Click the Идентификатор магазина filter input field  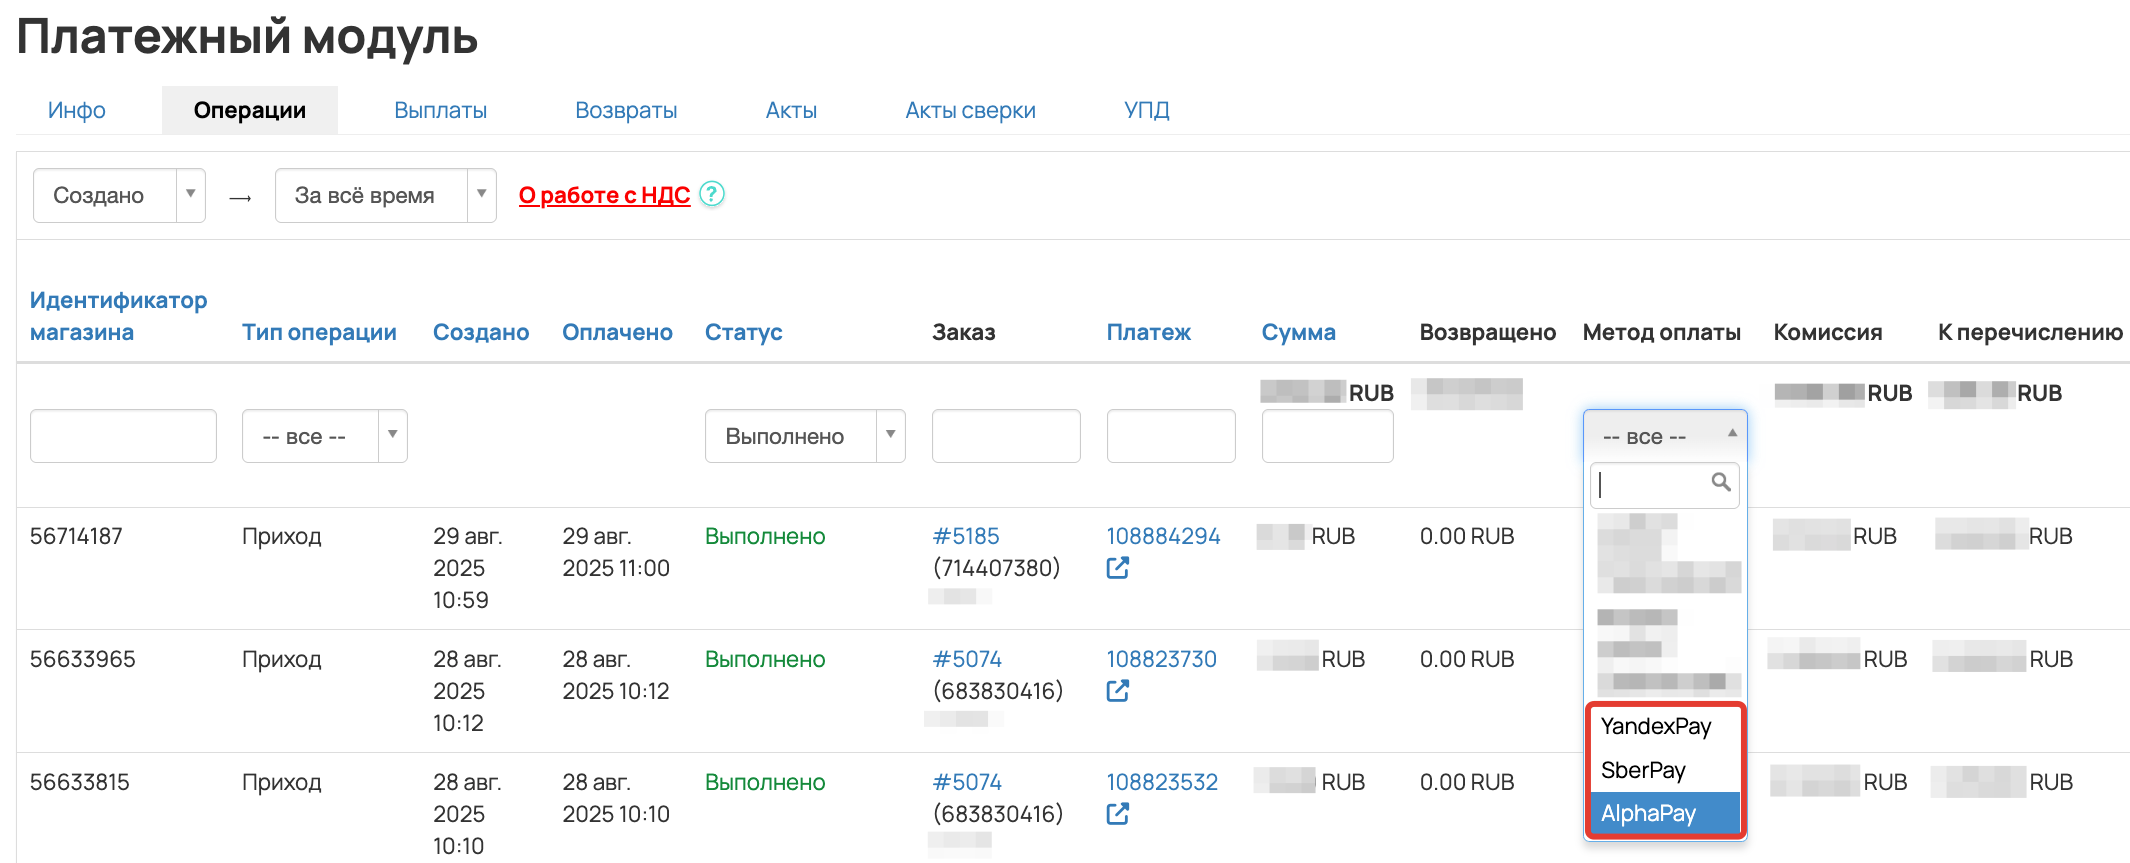pyautogui.click(x=123, y=436)
